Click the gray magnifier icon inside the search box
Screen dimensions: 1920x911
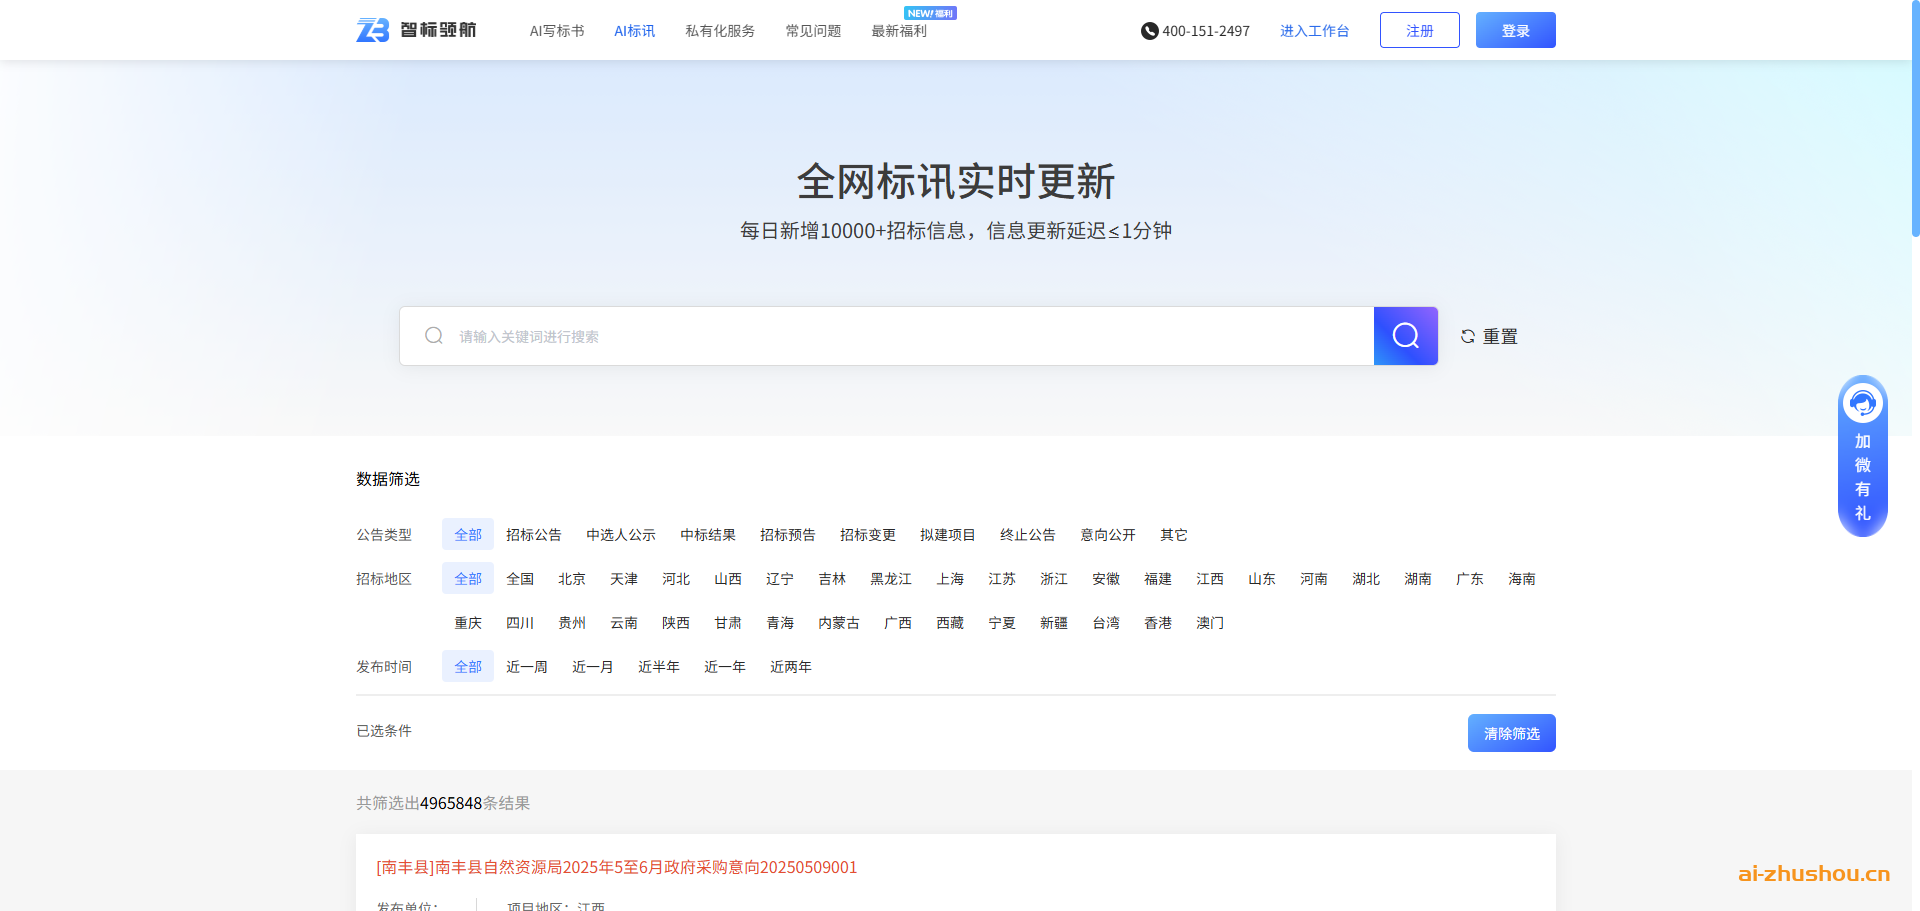click(x=433, y=335)
